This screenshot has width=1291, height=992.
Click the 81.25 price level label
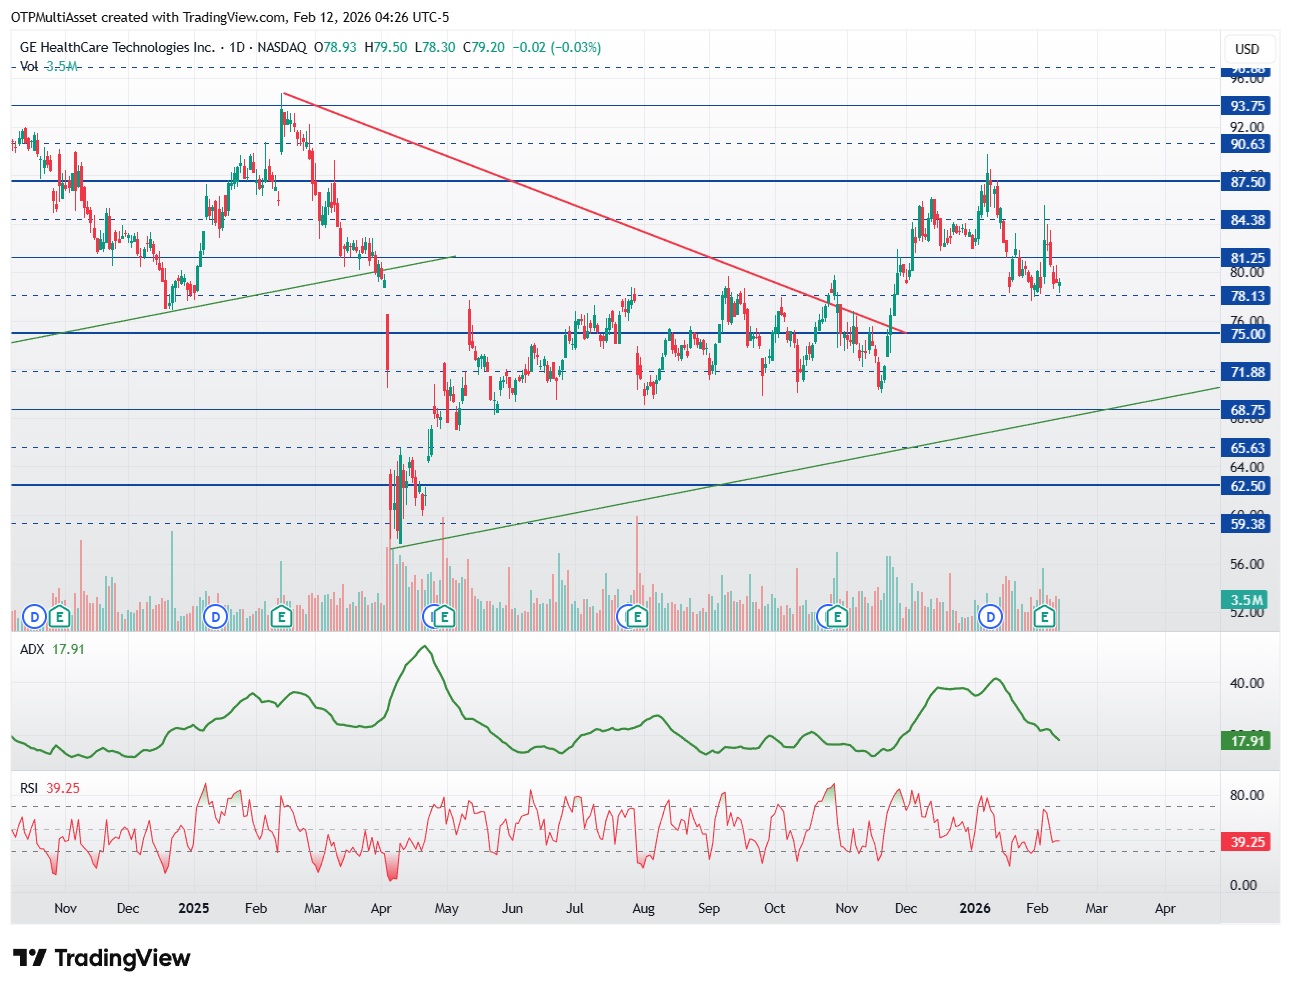1247,258
